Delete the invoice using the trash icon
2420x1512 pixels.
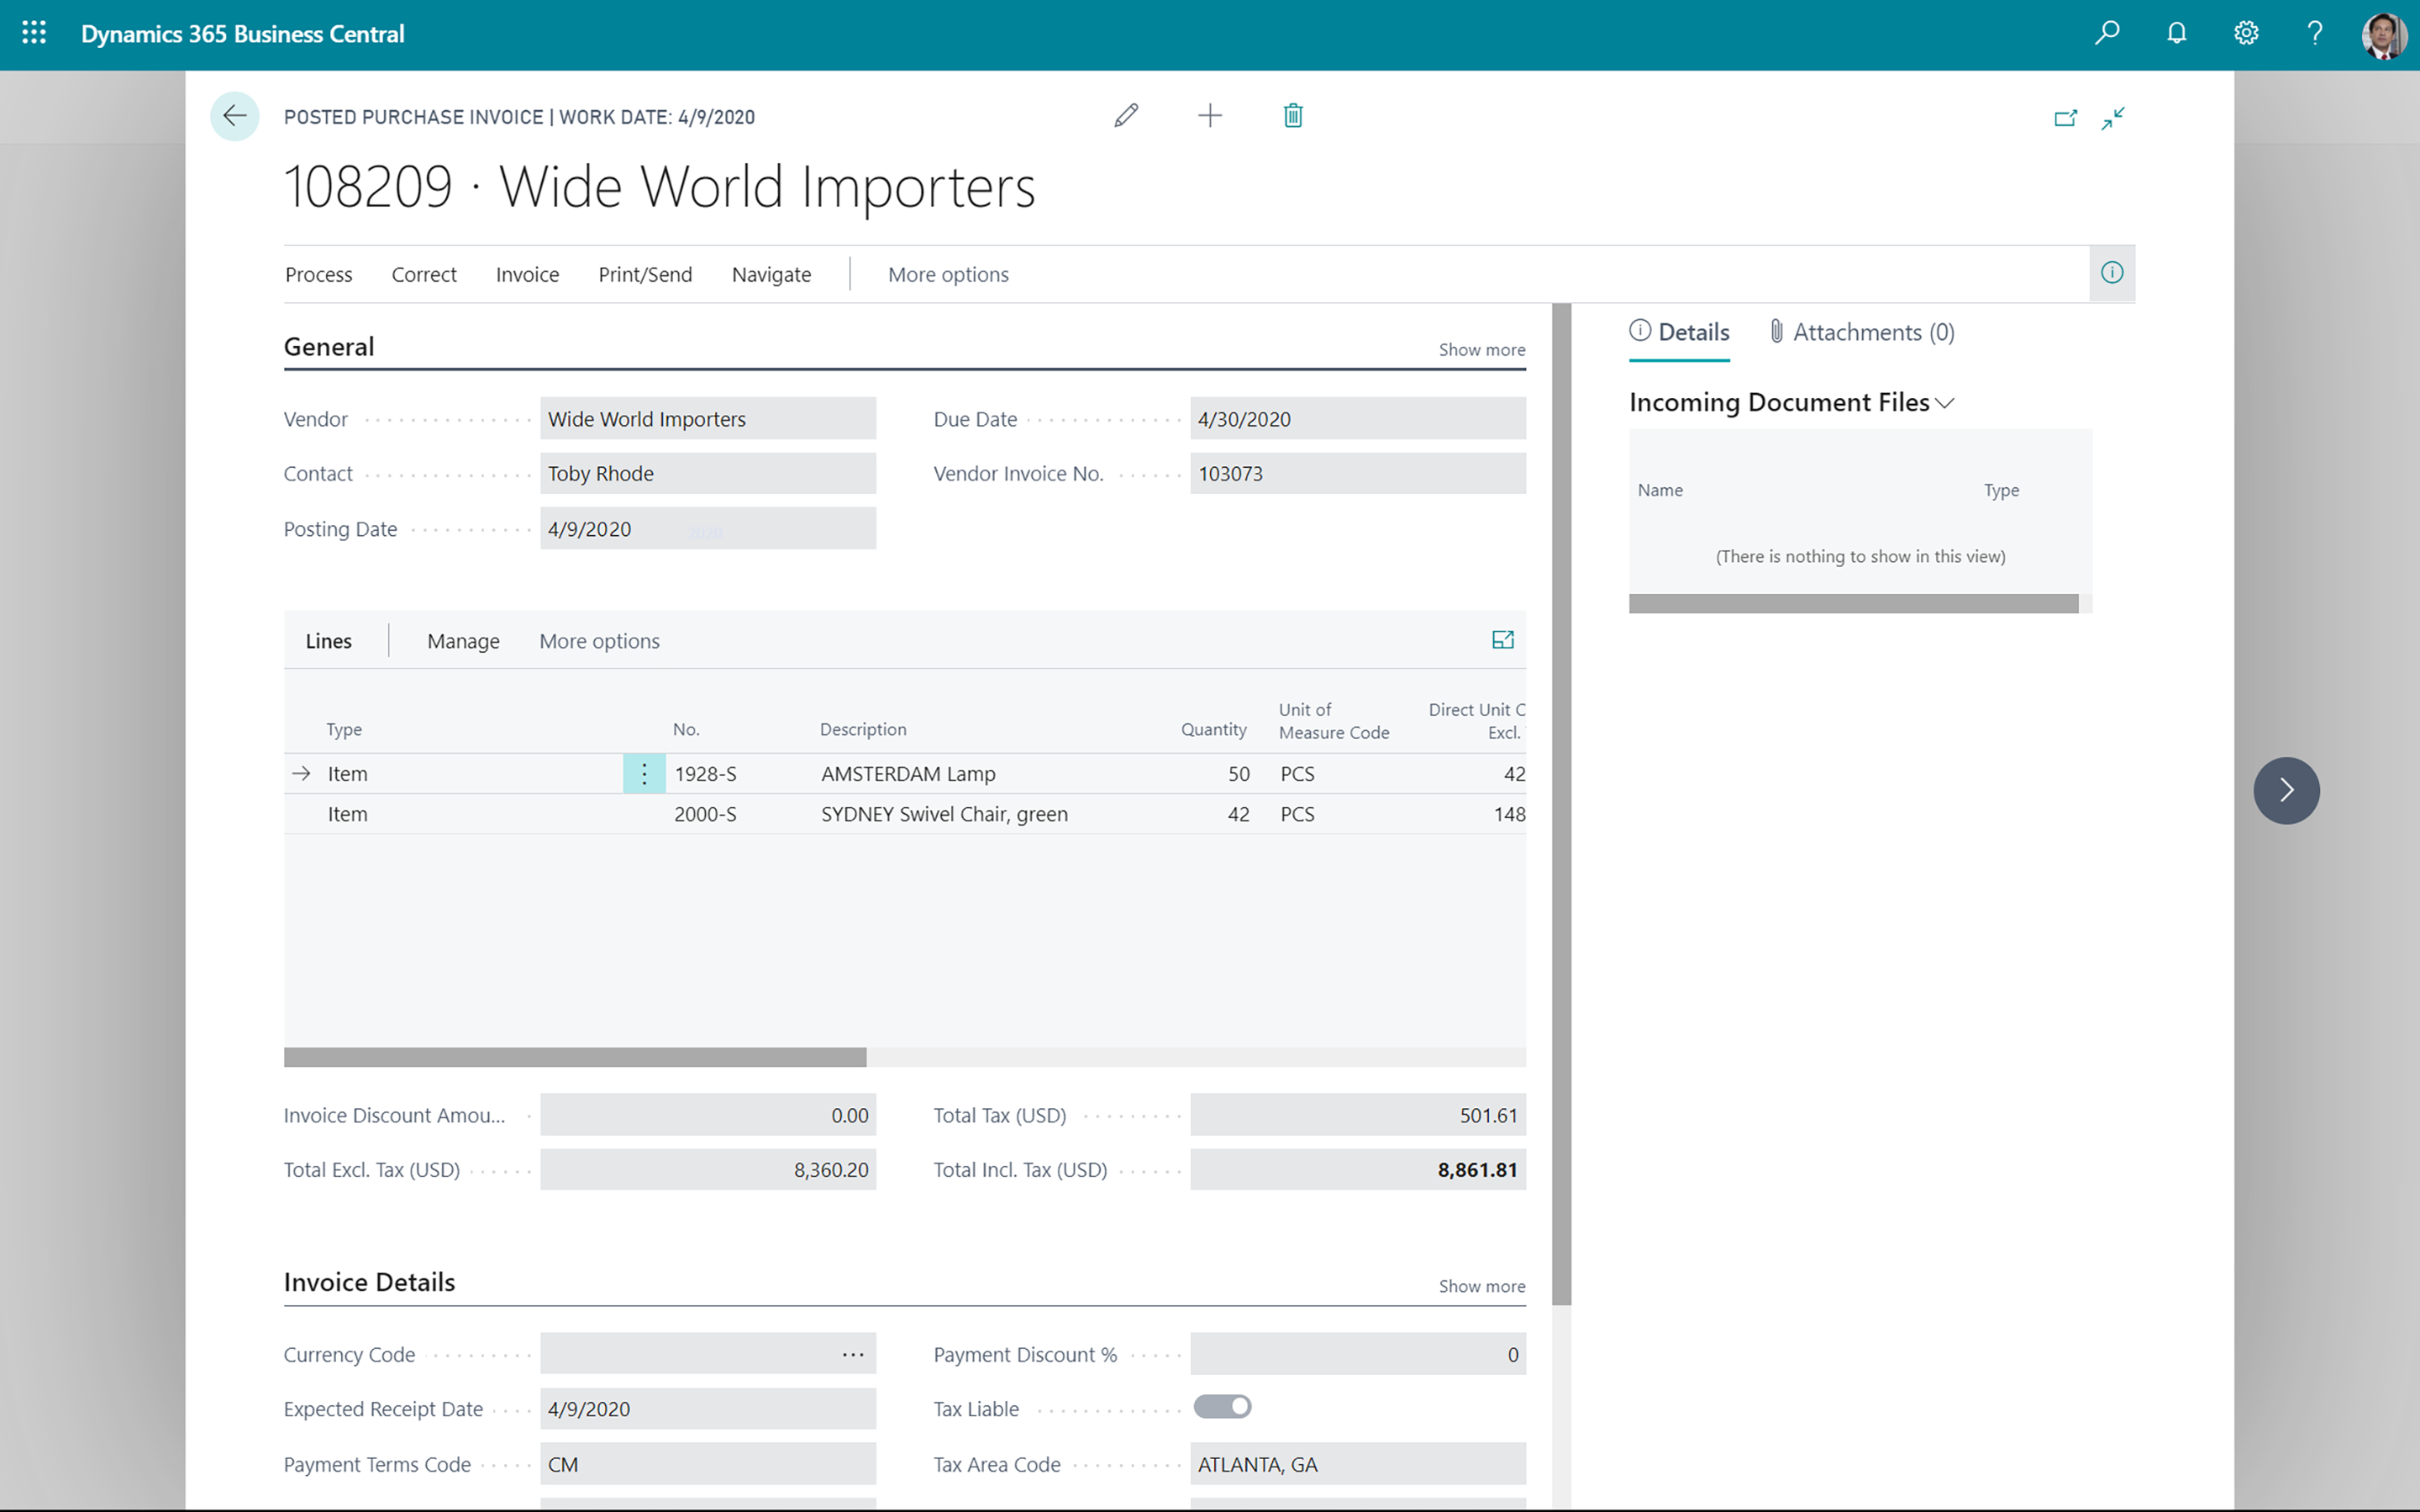tap(1292, 115)
